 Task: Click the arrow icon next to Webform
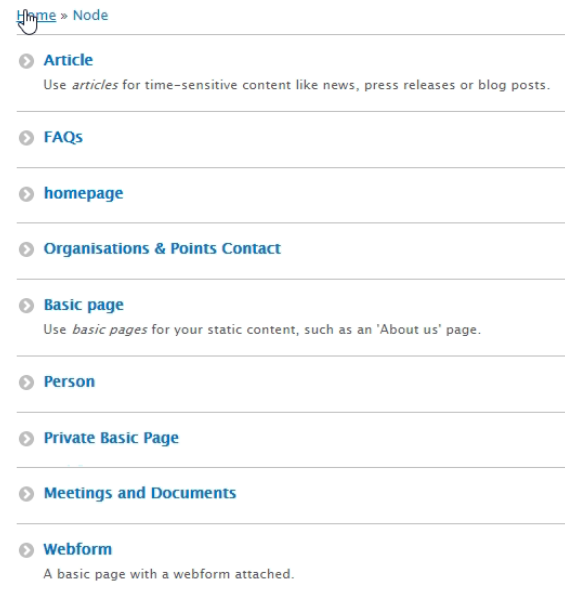point(27,550)
